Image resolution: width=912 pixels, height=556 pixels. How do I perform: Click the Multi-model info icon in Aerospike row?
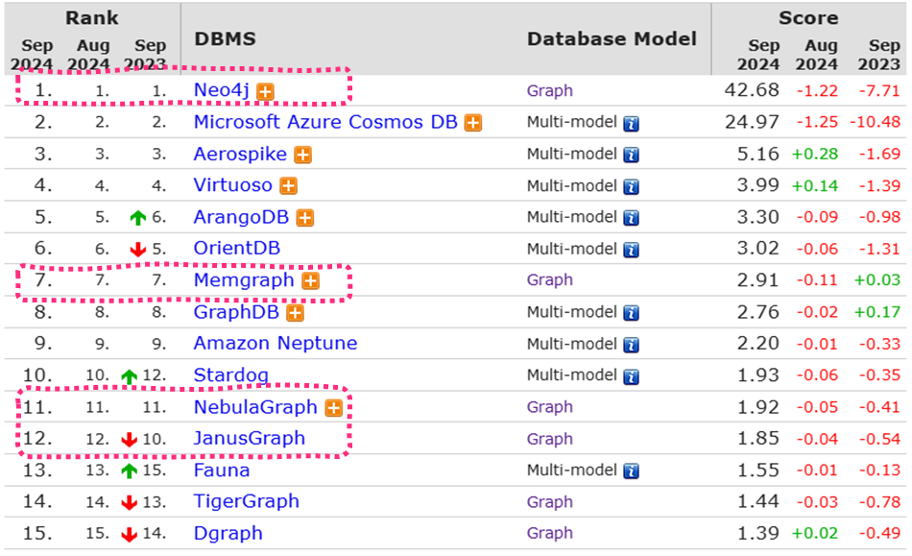(631, 155)
